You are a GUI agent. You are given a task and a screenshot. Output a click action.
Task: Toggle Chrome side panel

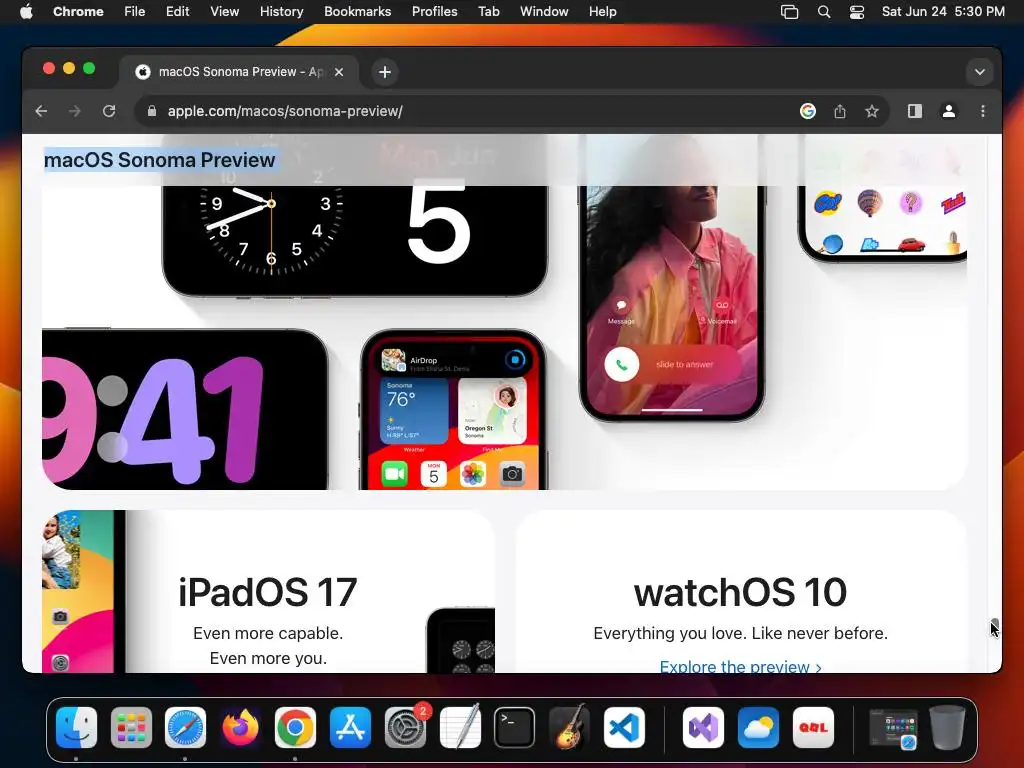pos(915,111)
